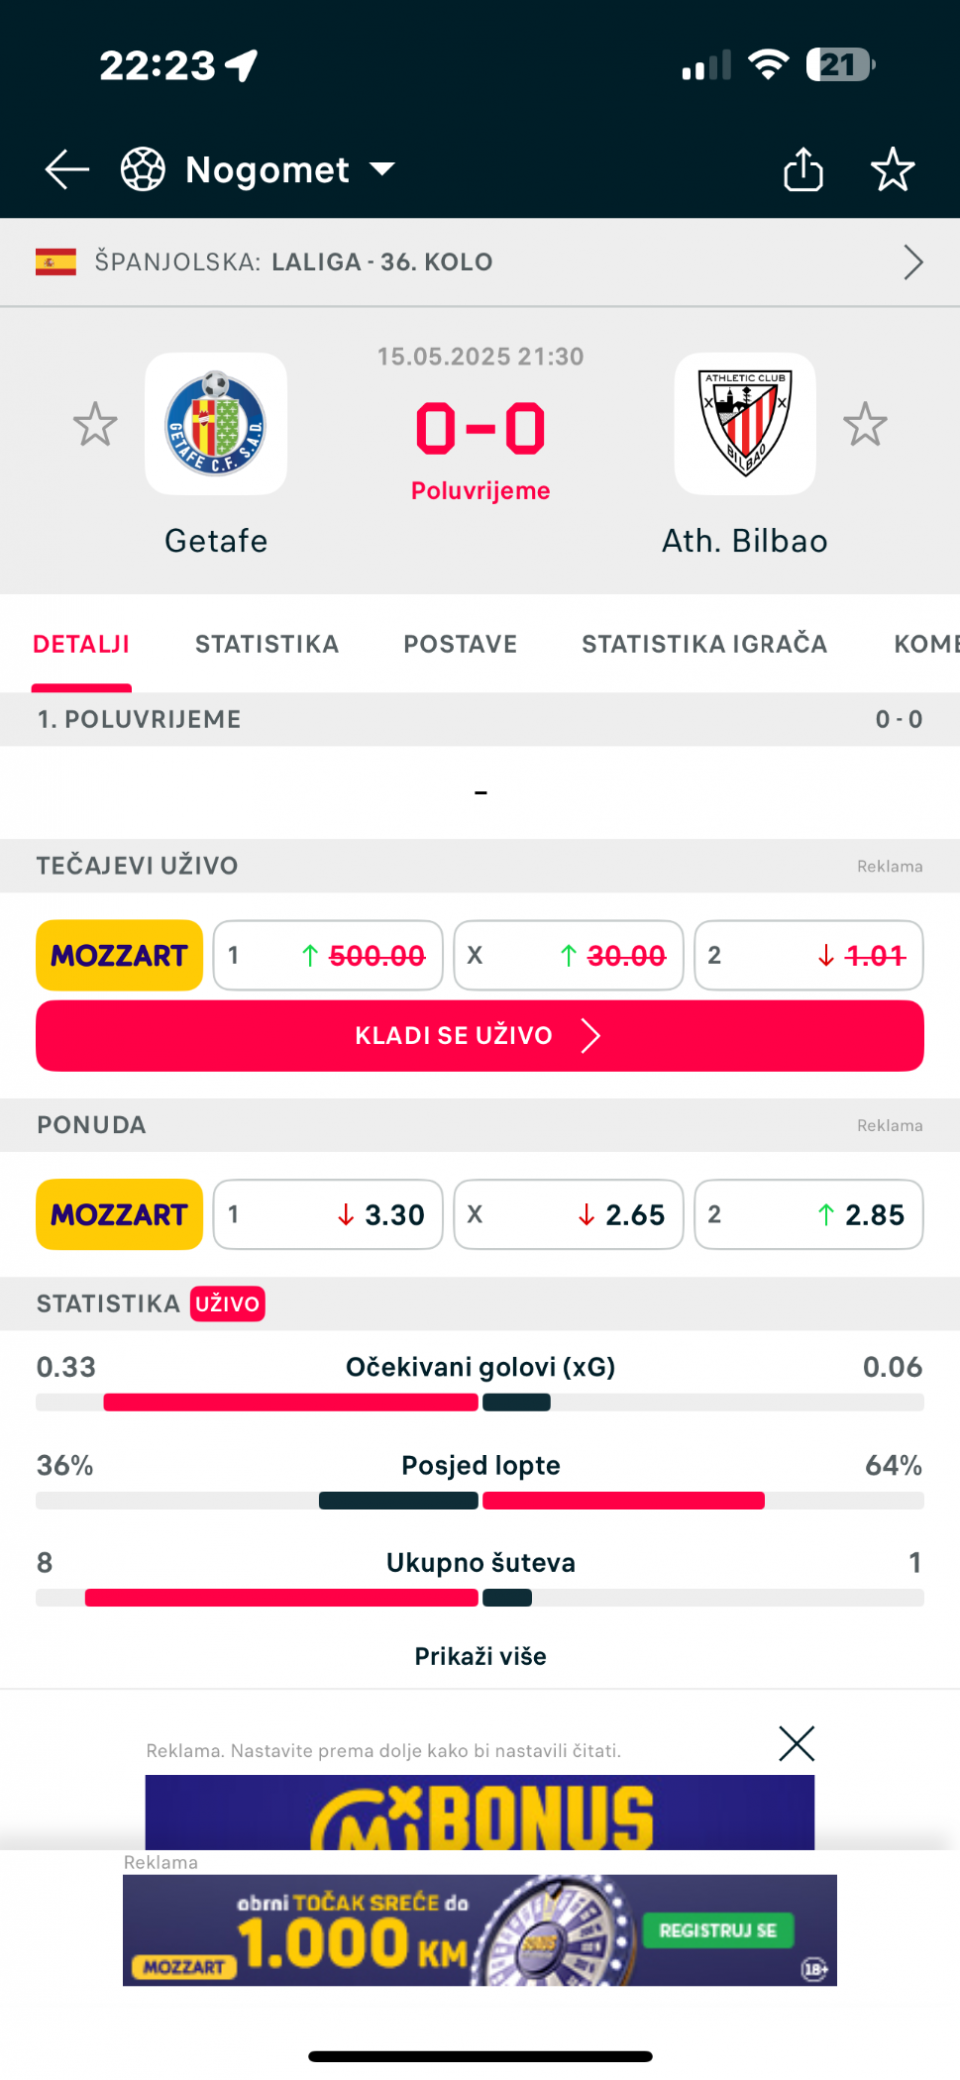Switch to the STATISTIKA tab
This screenshot has height=2080, width=960.
click(267, 644)
